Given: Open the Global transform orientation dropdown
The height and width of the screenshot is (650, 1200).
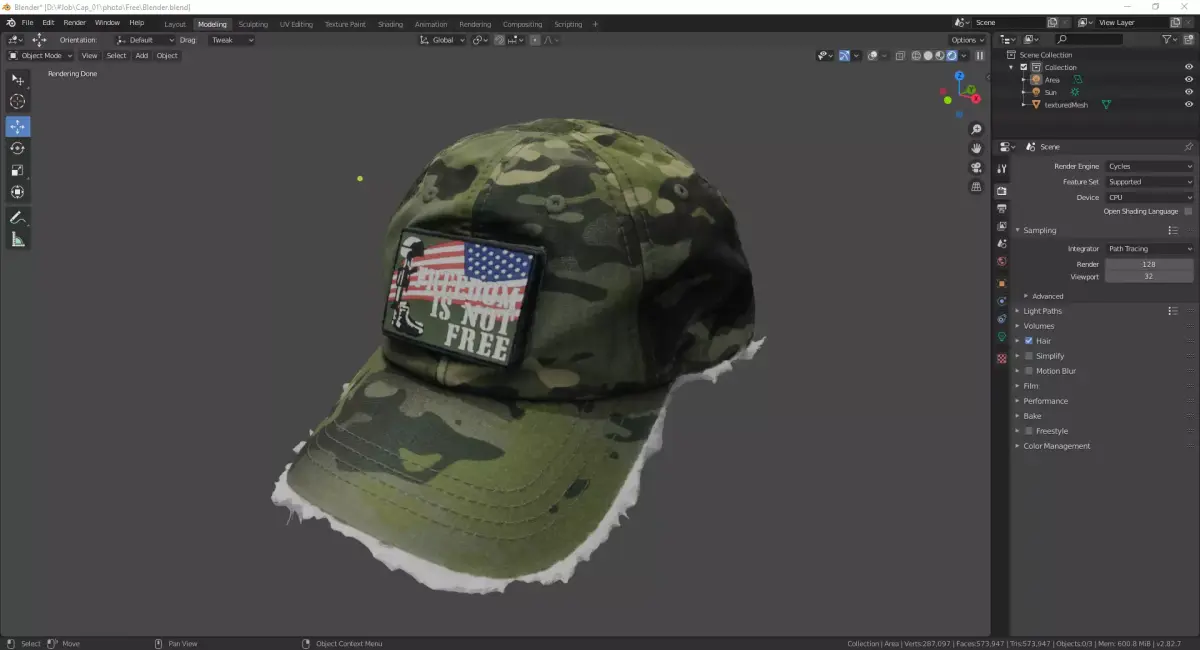Looking at the screenshot, I should tap(442, 40).
